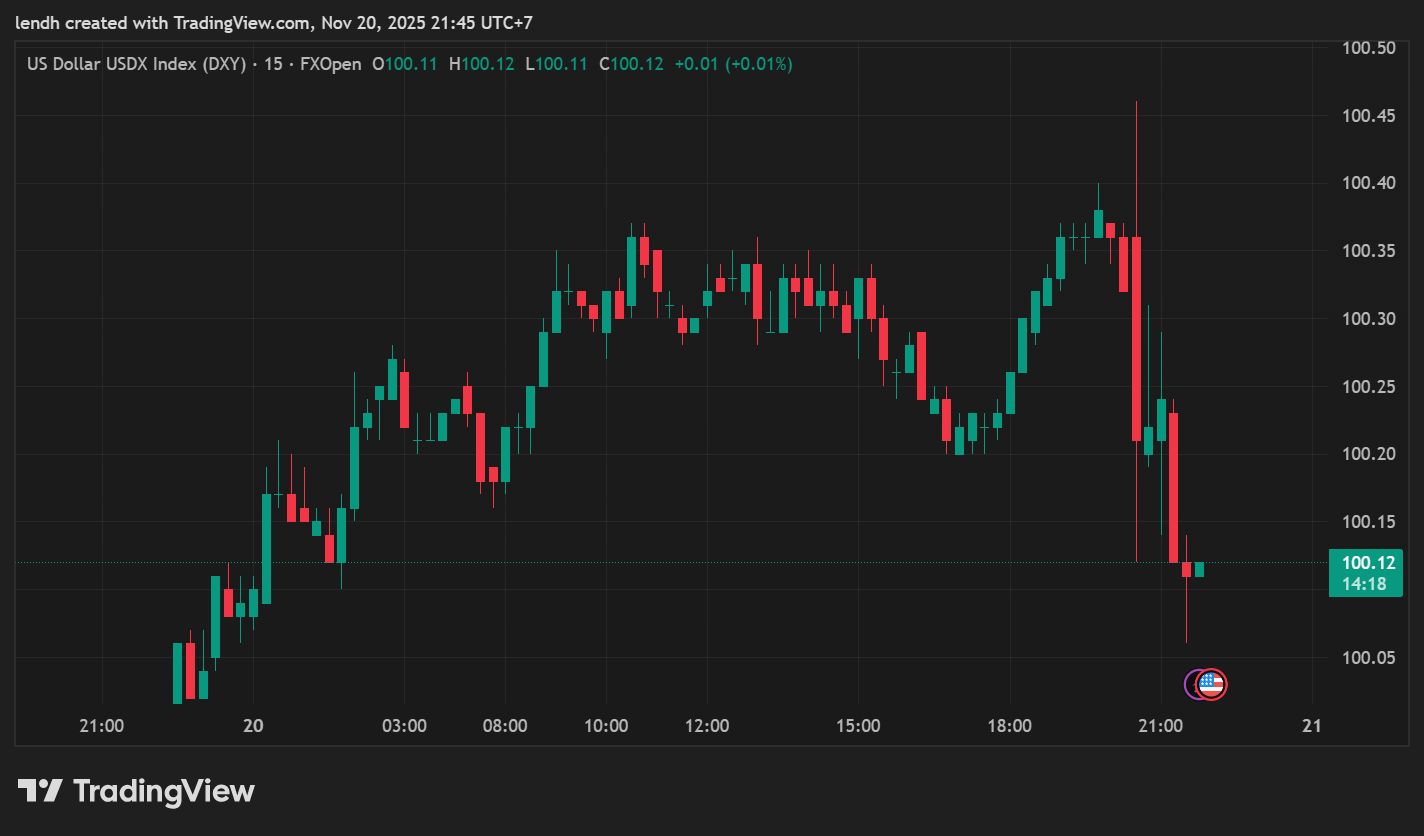The width and height of the screenshot is (1424, 836).
Task: Click the 03:00 time axis label
Action: pos(404,726)
